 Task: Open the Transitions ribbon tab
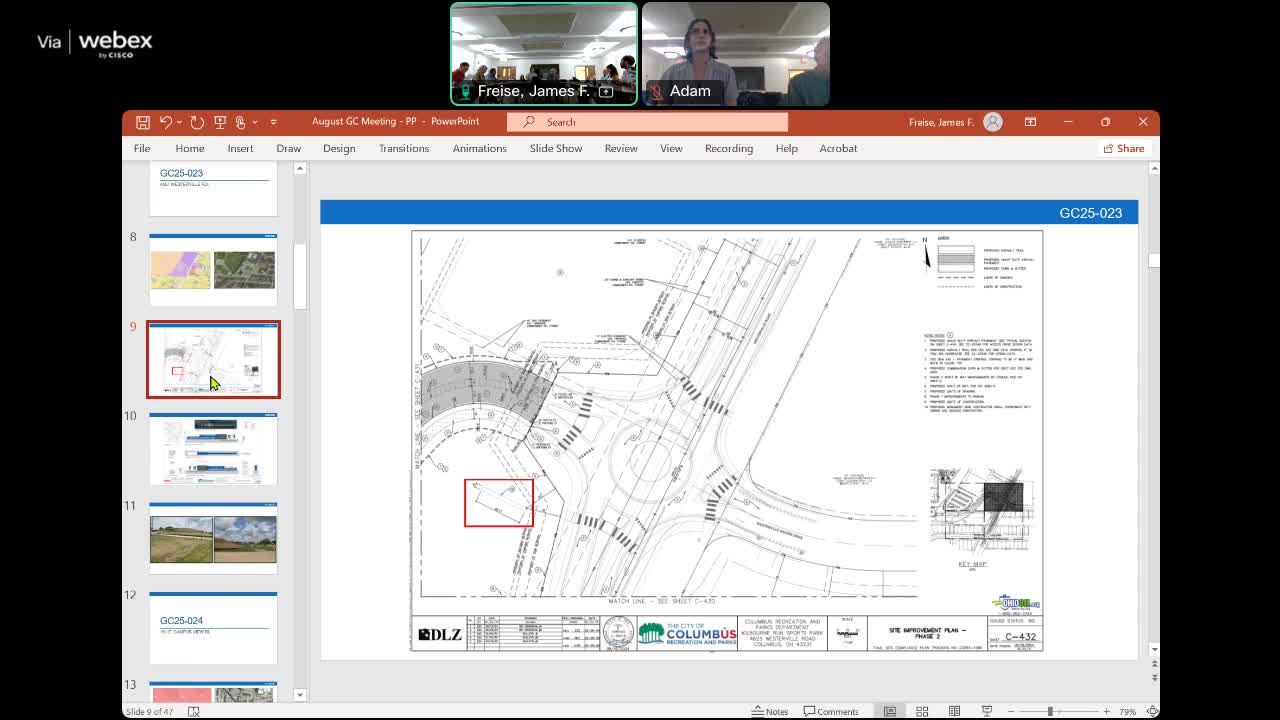pyautogui.click(x=403, y=148)
